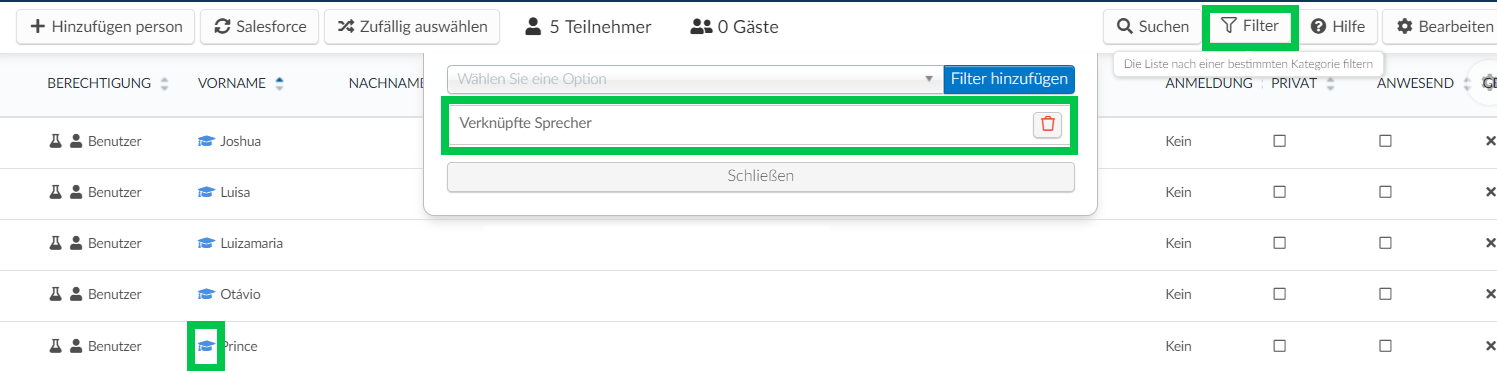Screen dimensions: 1497x371
Task: Sort by the Vorname column arrows
Action: 279,83
